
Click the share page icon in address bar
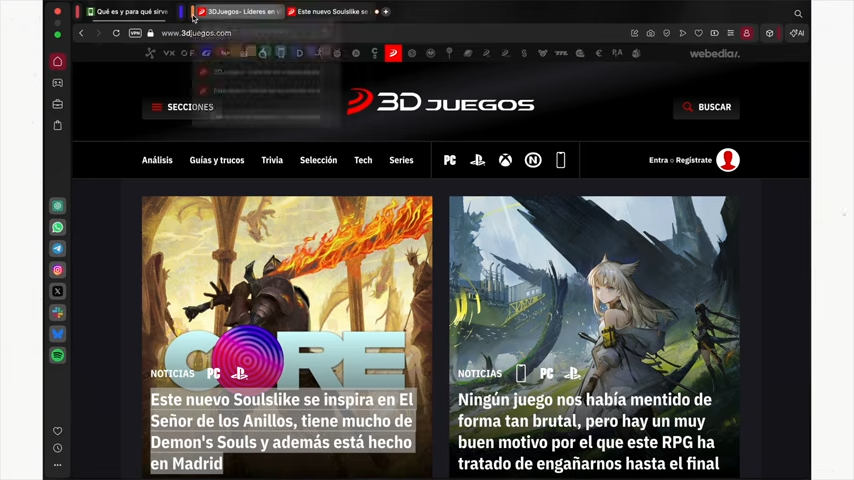point(635,33)
